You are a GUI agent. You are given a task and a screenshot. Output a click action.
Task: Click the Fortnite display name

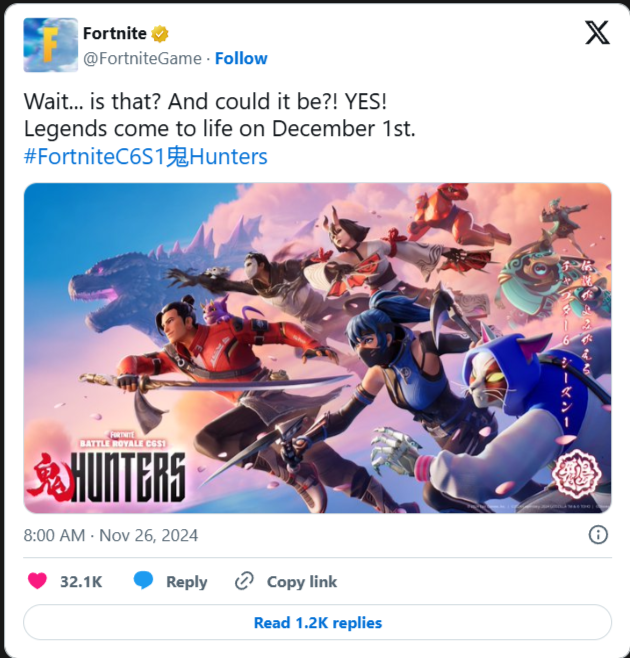(x=115, y=34)
